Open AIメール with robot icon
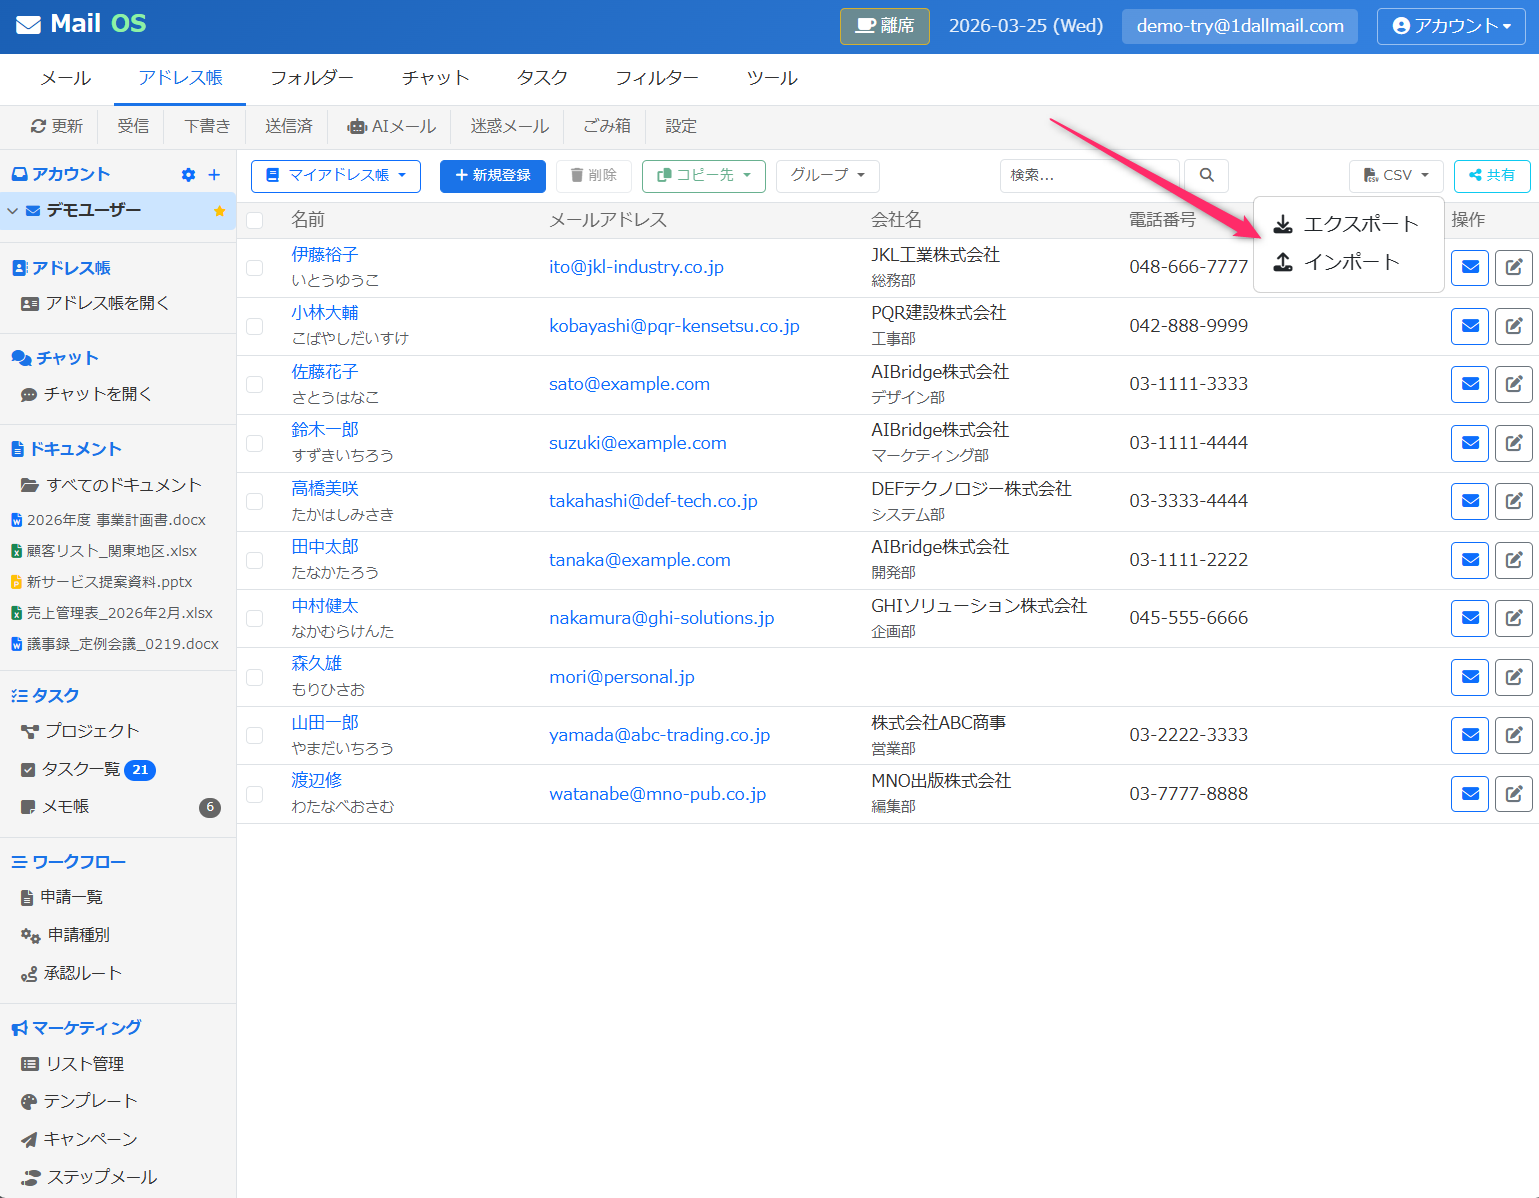 pos(391,126)
